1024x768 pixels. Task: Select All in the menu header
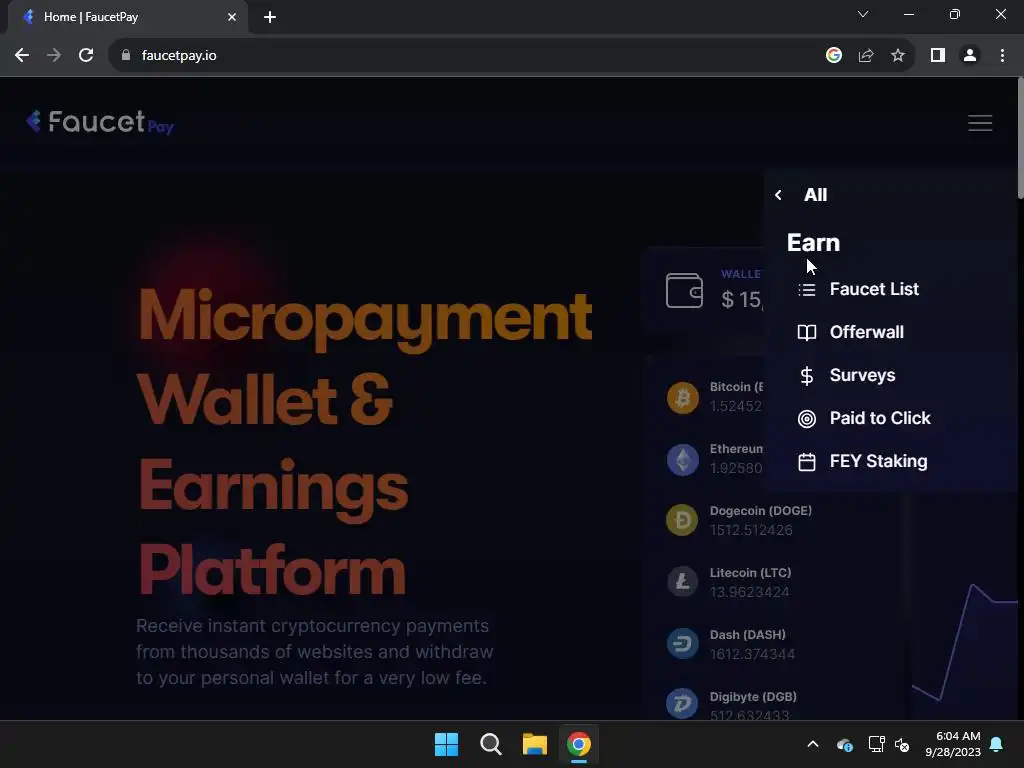pos(815,195)
